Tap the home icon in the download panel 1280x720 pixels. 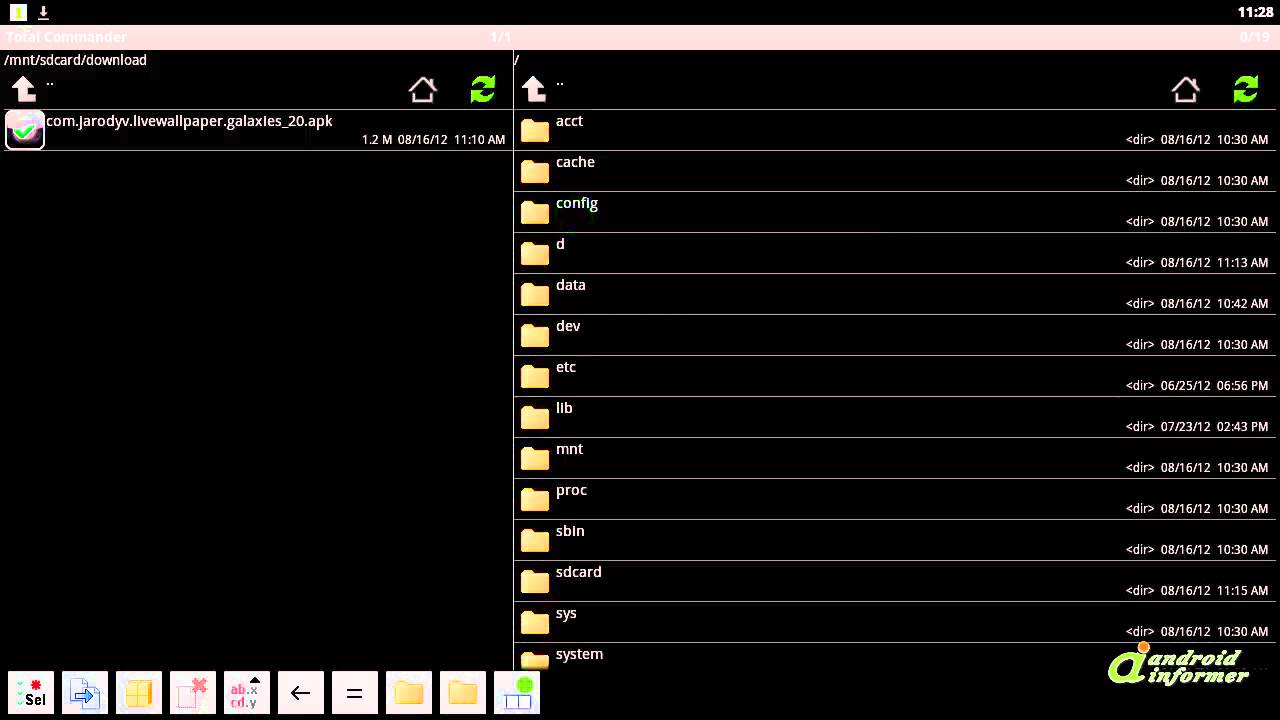pyautogui.click(x=423, y=89)
